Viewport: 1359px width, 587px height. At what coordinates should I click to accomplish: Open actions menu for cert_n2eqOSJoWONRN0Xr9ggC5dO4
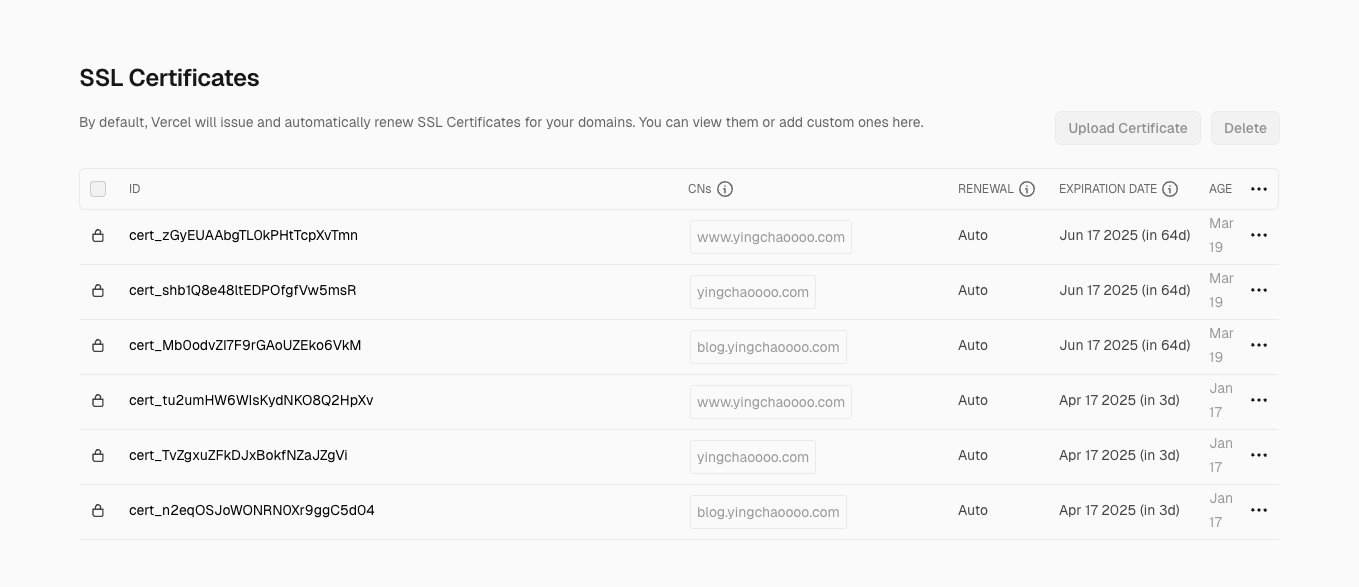(1258, 510)
